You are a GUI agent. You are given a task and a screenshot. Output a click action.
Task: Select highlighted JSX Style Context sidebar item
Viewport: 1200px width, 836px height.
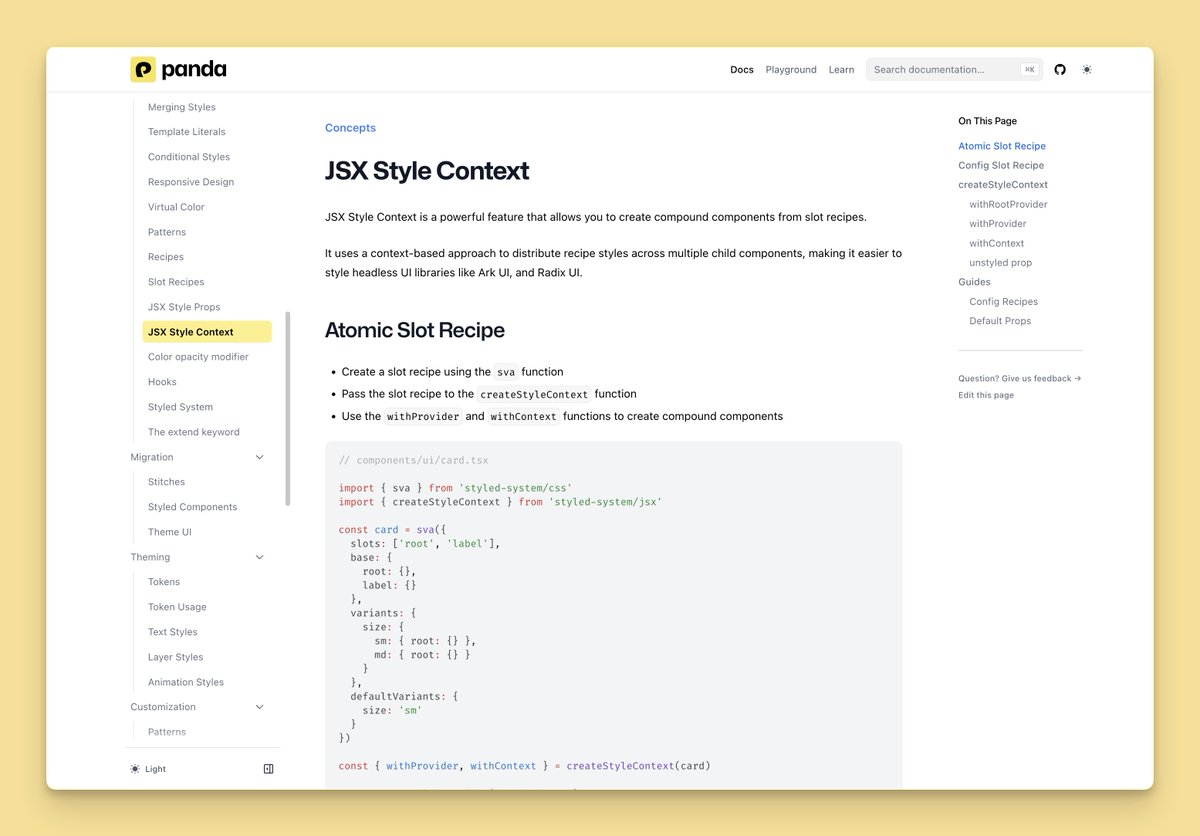(207, 332)
